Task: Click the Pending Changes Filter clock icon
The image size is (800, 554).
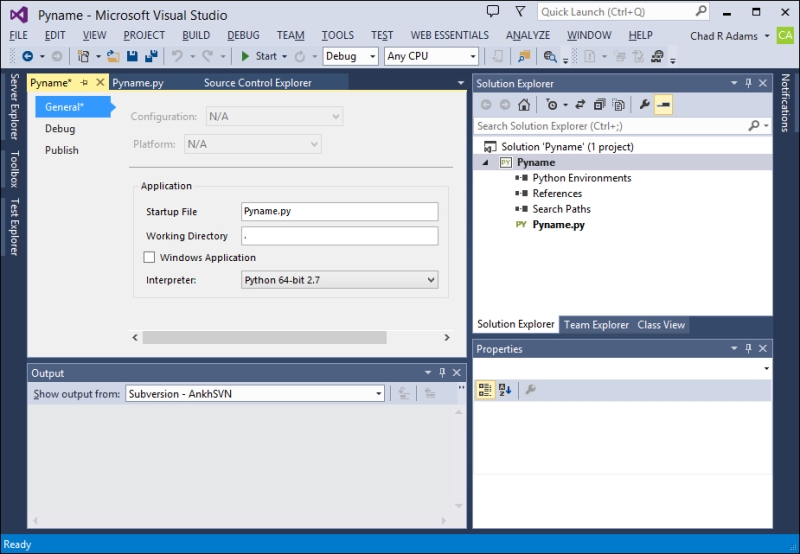Action: 552,105
